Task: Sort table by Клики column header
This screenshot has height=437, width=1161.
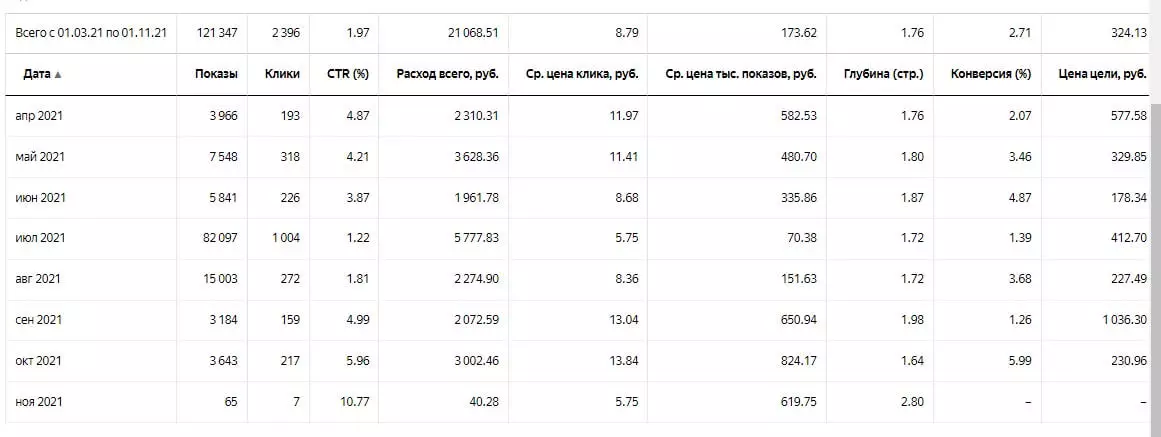Action: click(282, 74)
